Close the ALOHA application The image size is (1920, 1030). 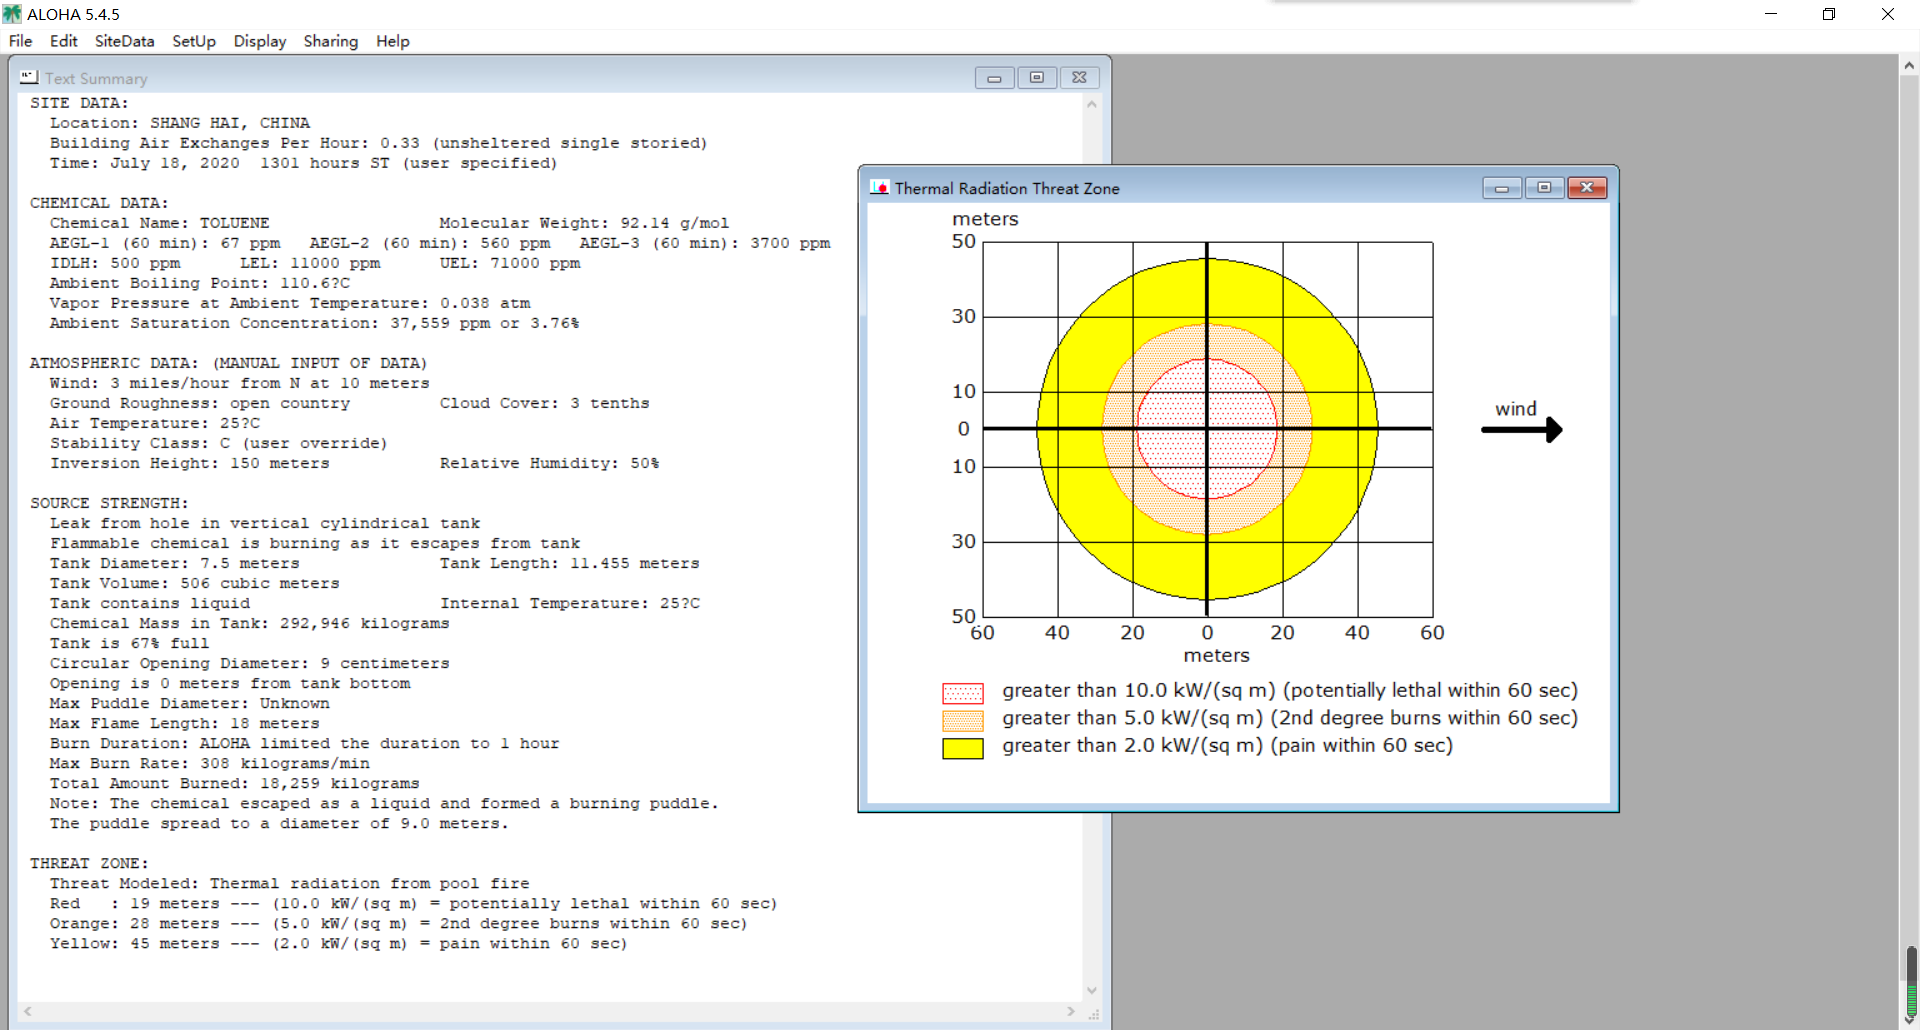point(1888,14)
